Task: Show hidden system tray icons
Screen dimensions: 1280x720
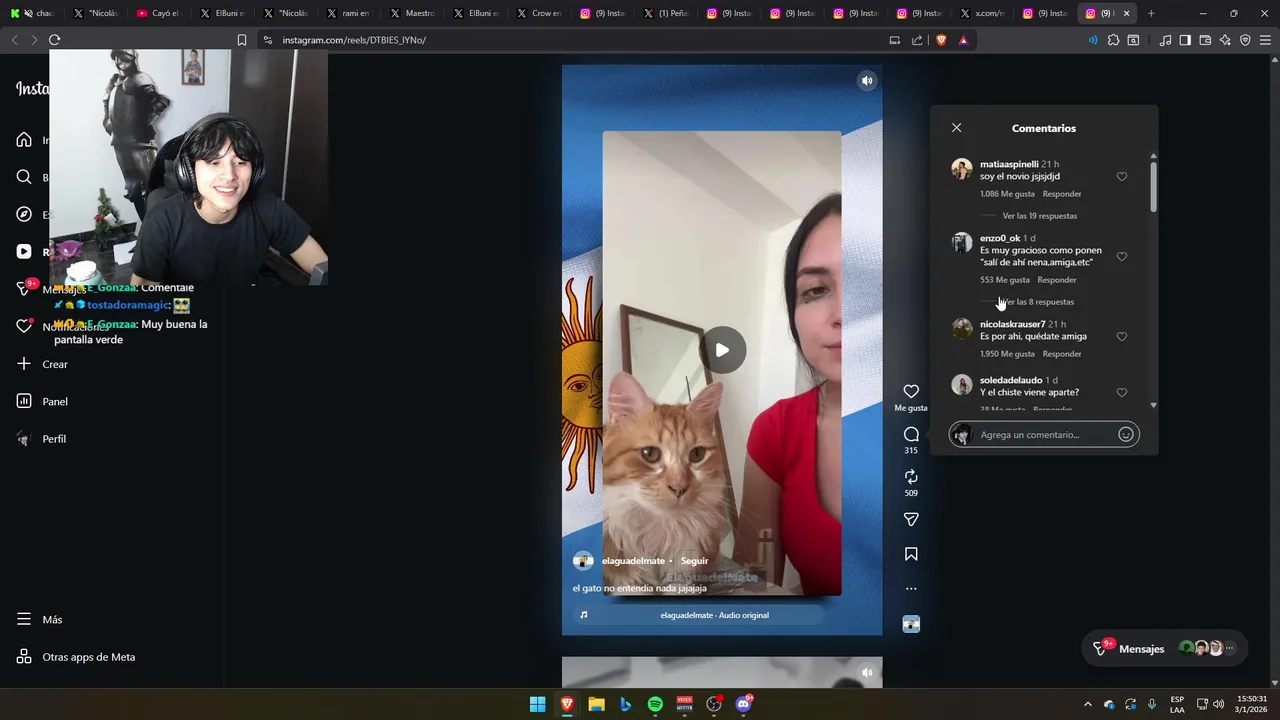Action: tap(1088, 704)
